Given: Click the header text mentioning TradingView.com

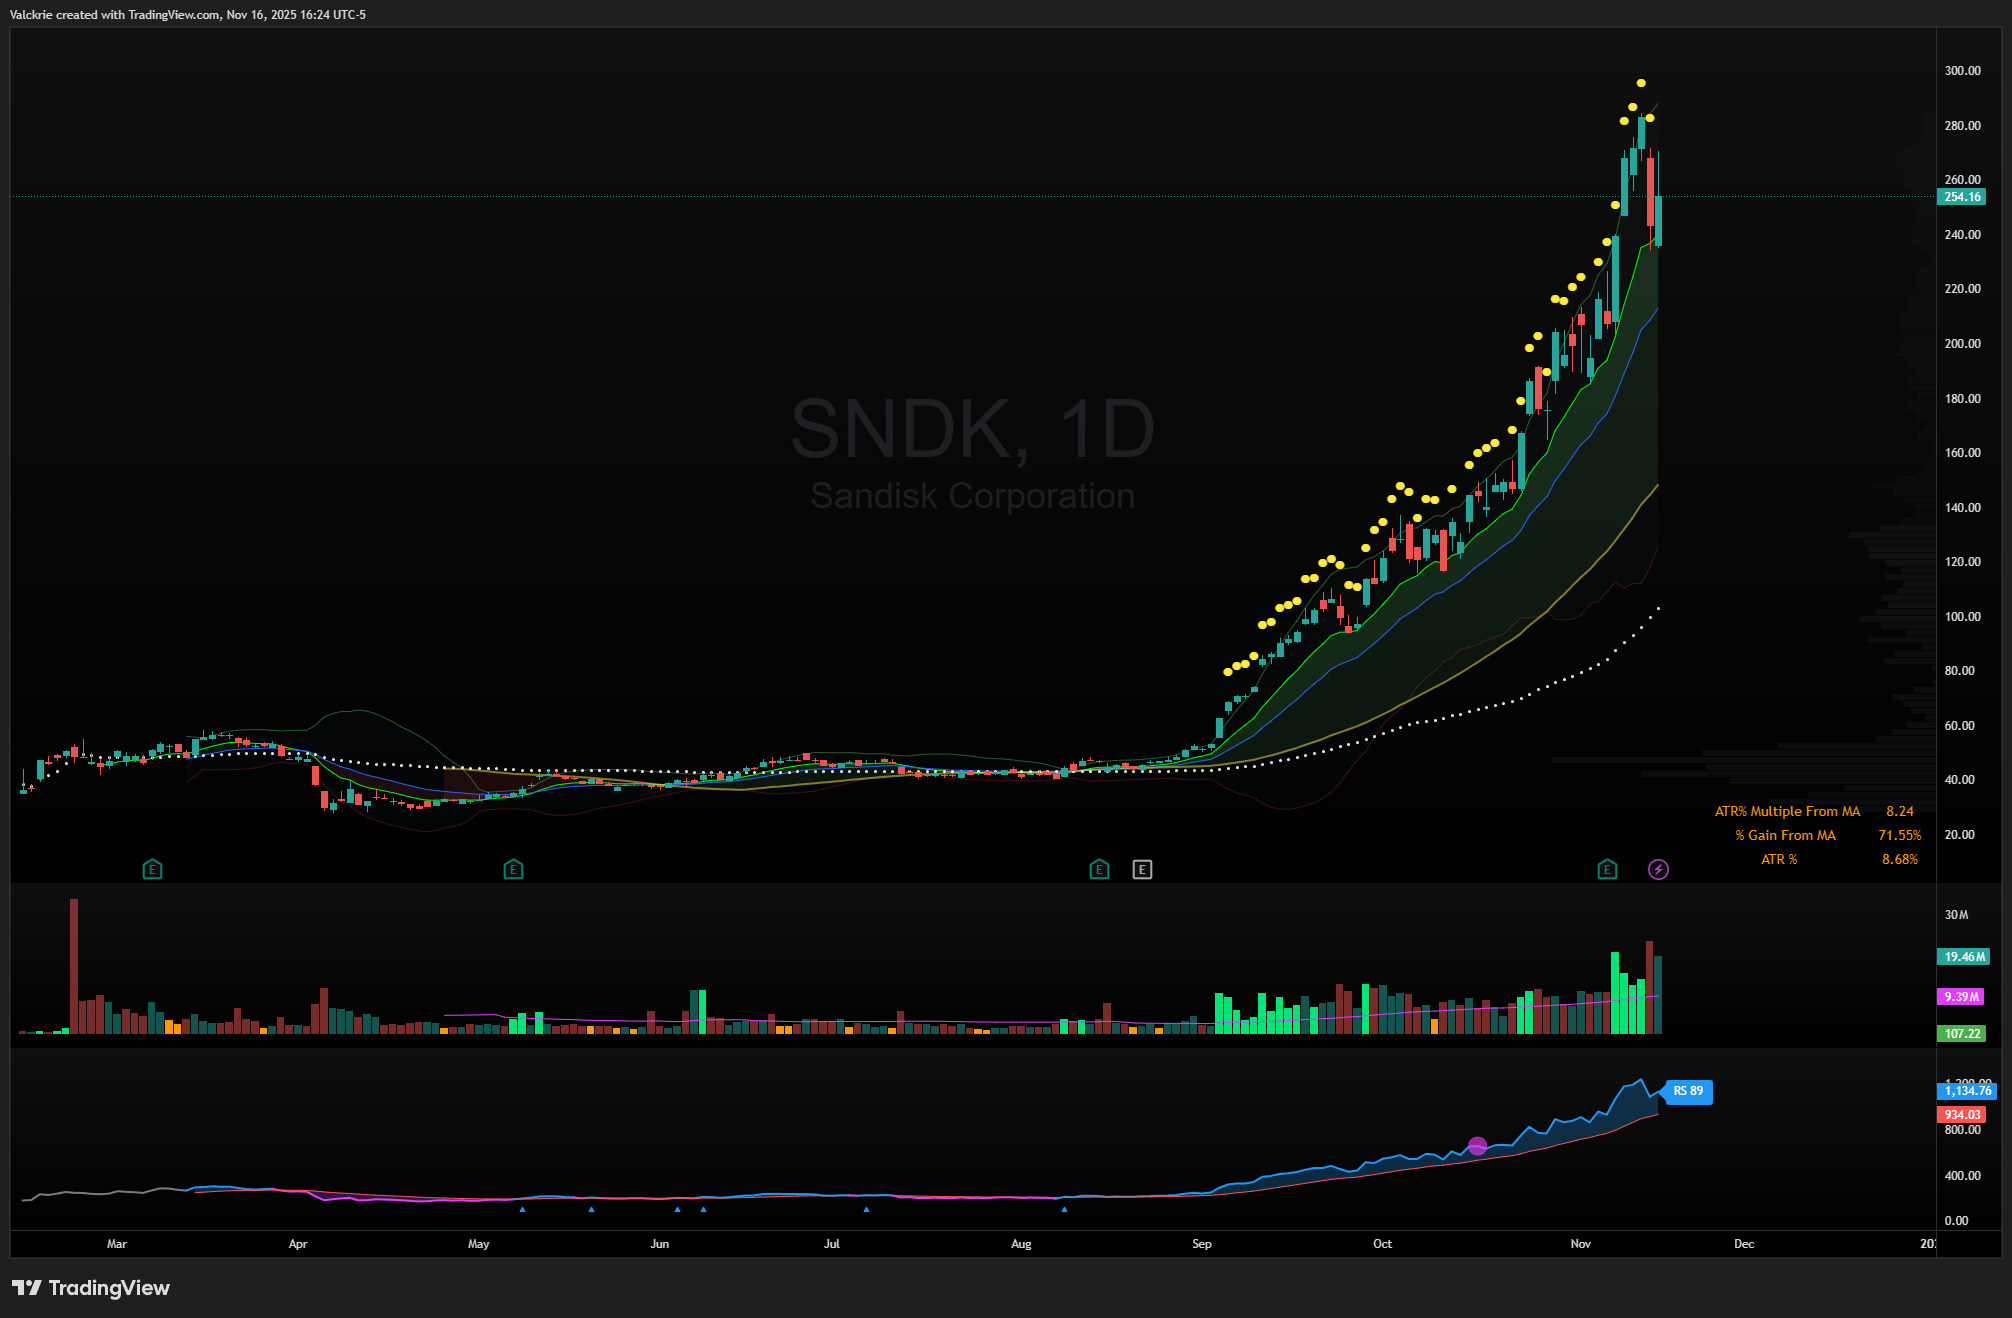Looking at the screenshot, I should click(x=187, y=14).
